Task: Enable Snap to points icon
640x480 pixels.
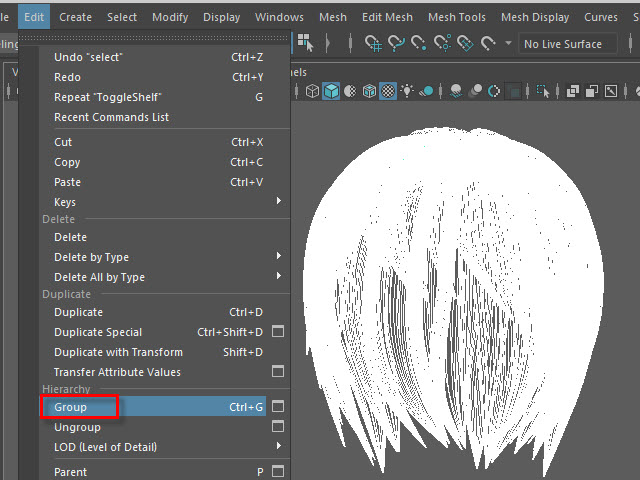Action: point(420,44)
